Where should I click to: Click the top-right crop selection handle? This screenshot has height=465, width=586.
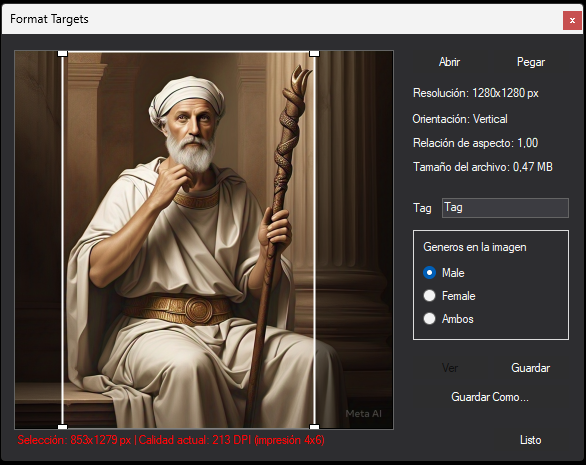pos(315,54)
